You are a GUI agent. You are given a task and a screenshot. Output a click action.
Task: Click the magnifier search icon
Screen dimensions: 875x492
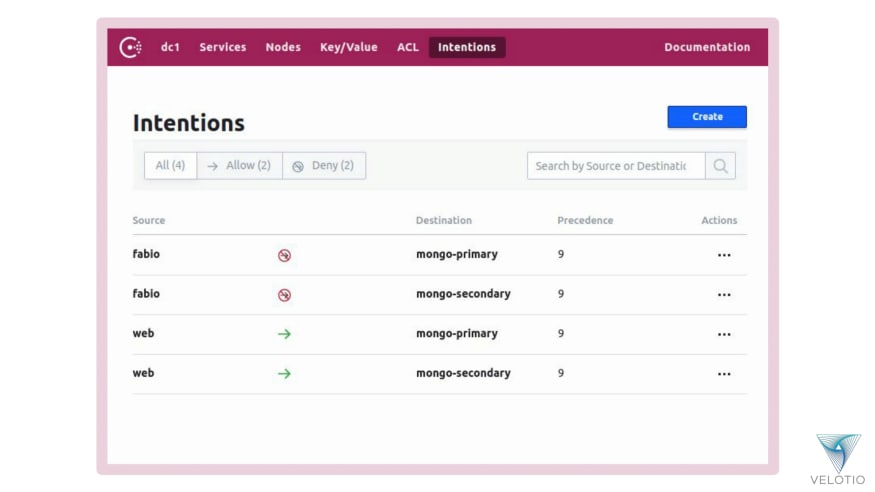(x=720, y=166)
